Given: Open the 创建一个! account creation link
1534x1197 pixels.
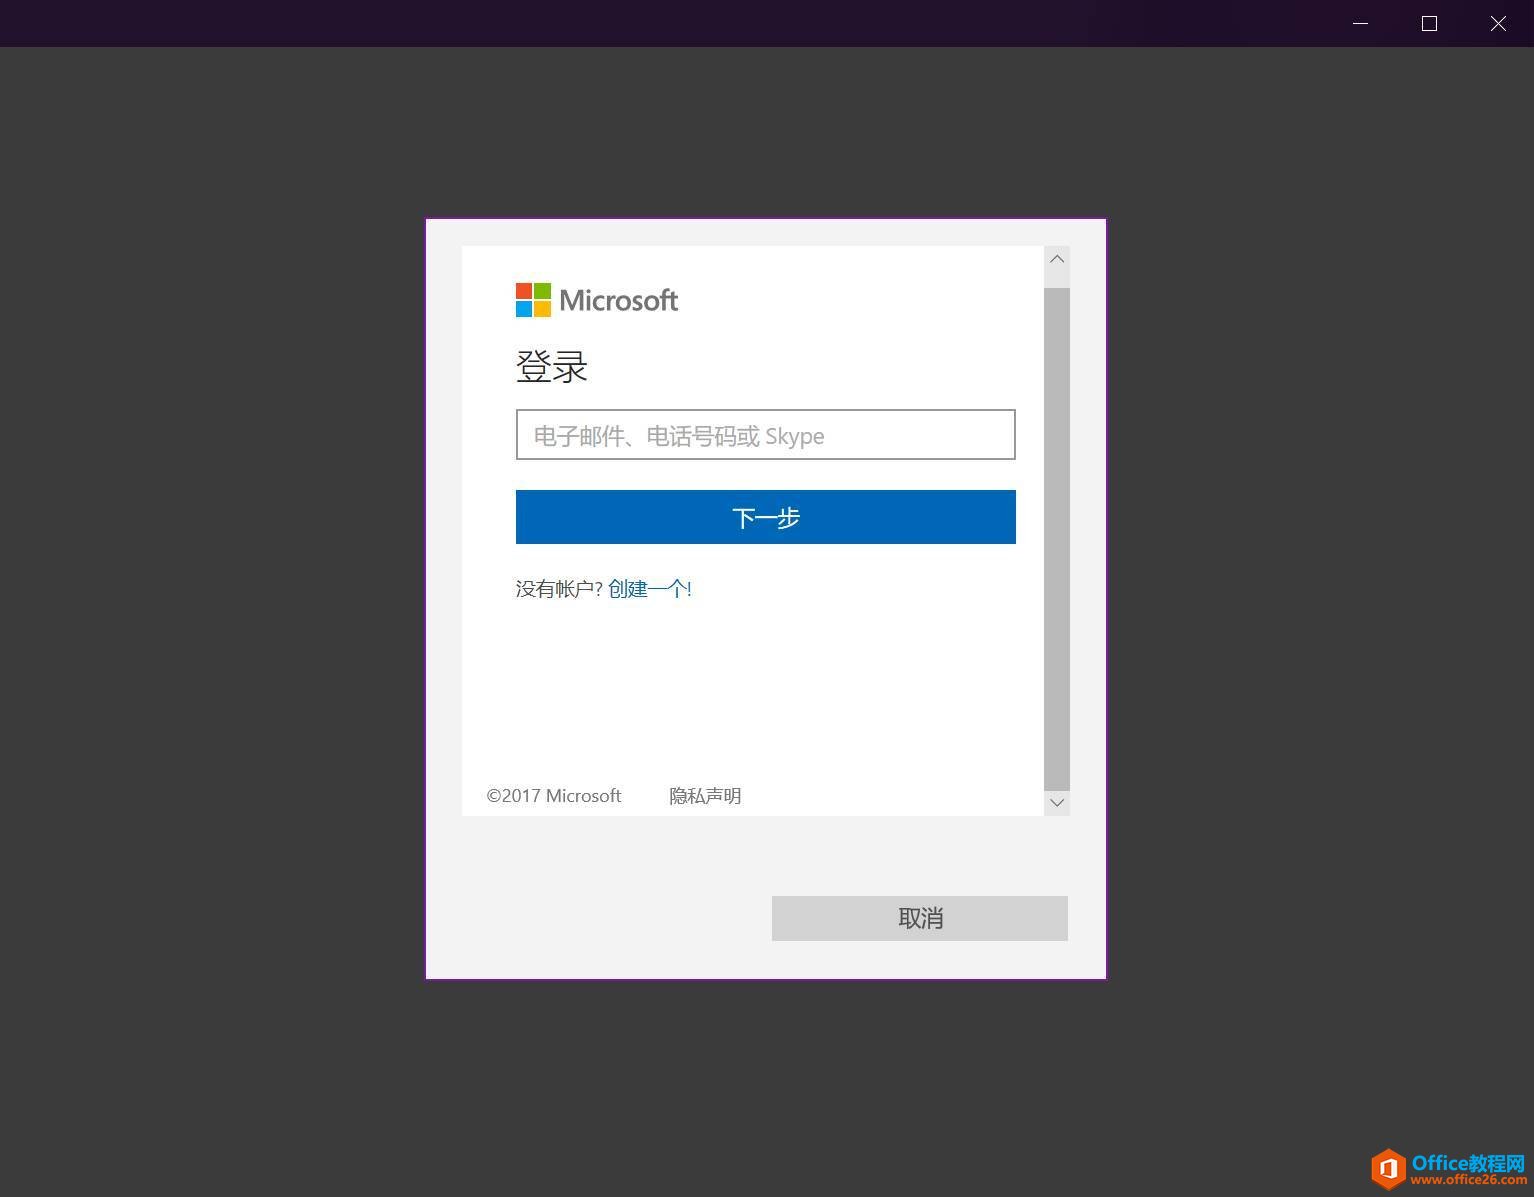Looking at the screenshot, I should 649,588.
